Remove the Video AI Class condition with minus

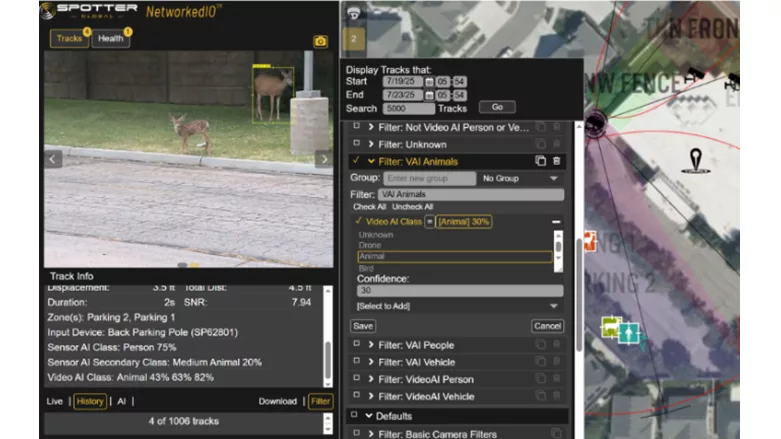coord(556,221)
